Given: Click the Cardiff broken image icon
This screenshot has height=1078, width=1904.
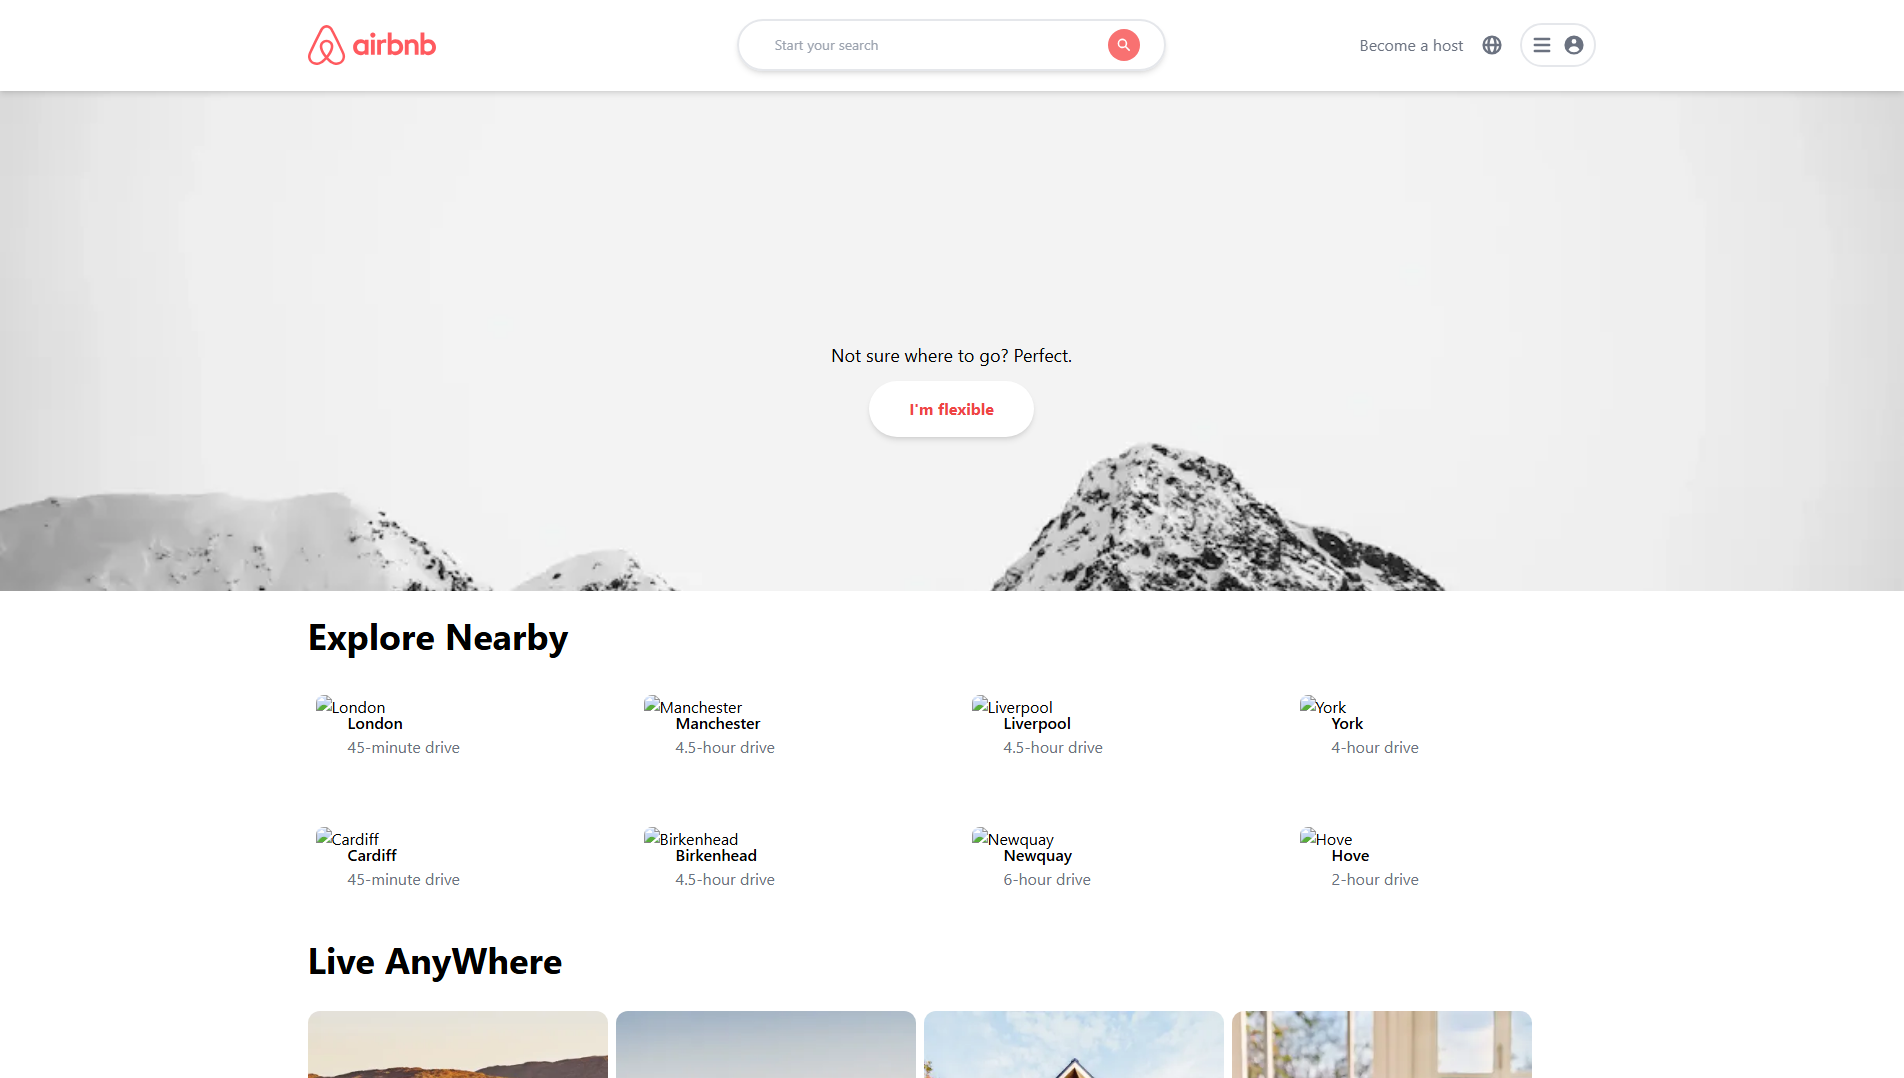Looking at the screenshot, I should coord(324,836).
